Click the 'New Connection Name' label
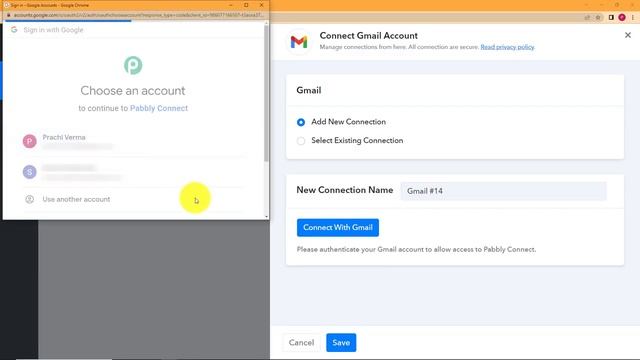 tap(344, 190)
